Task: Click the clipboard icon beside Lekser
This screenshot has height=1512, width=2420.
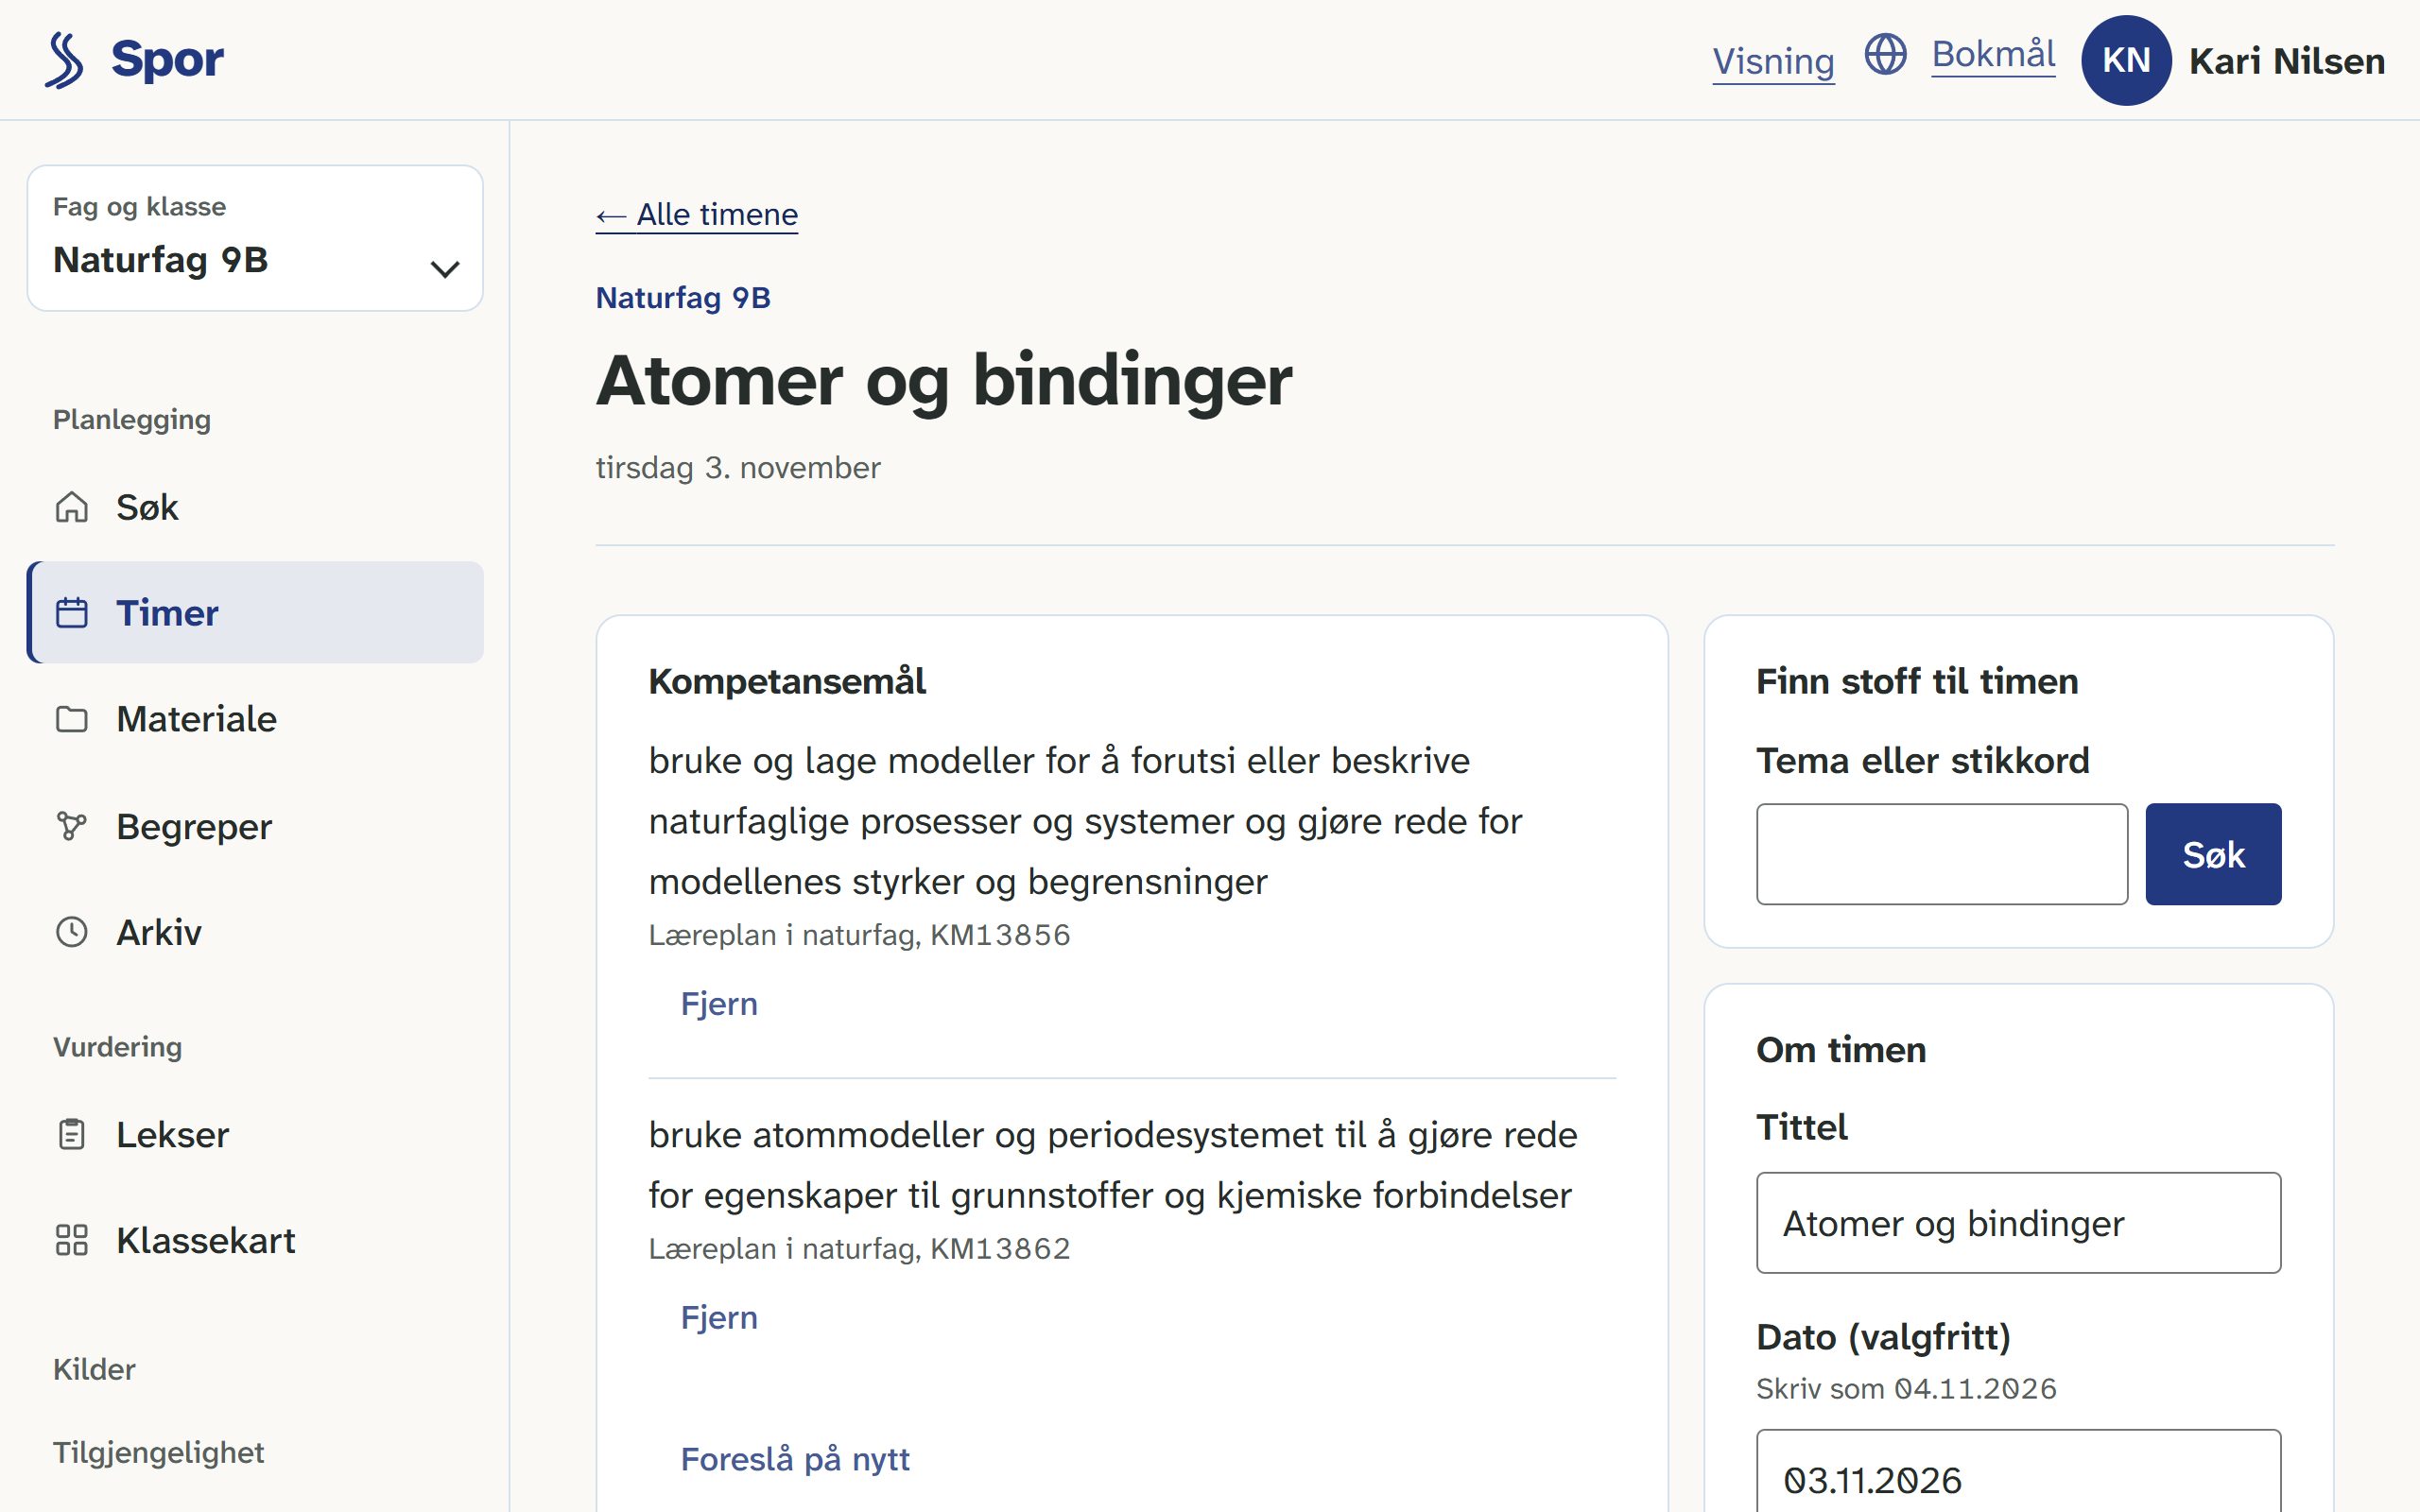Action: (72, 1134)
